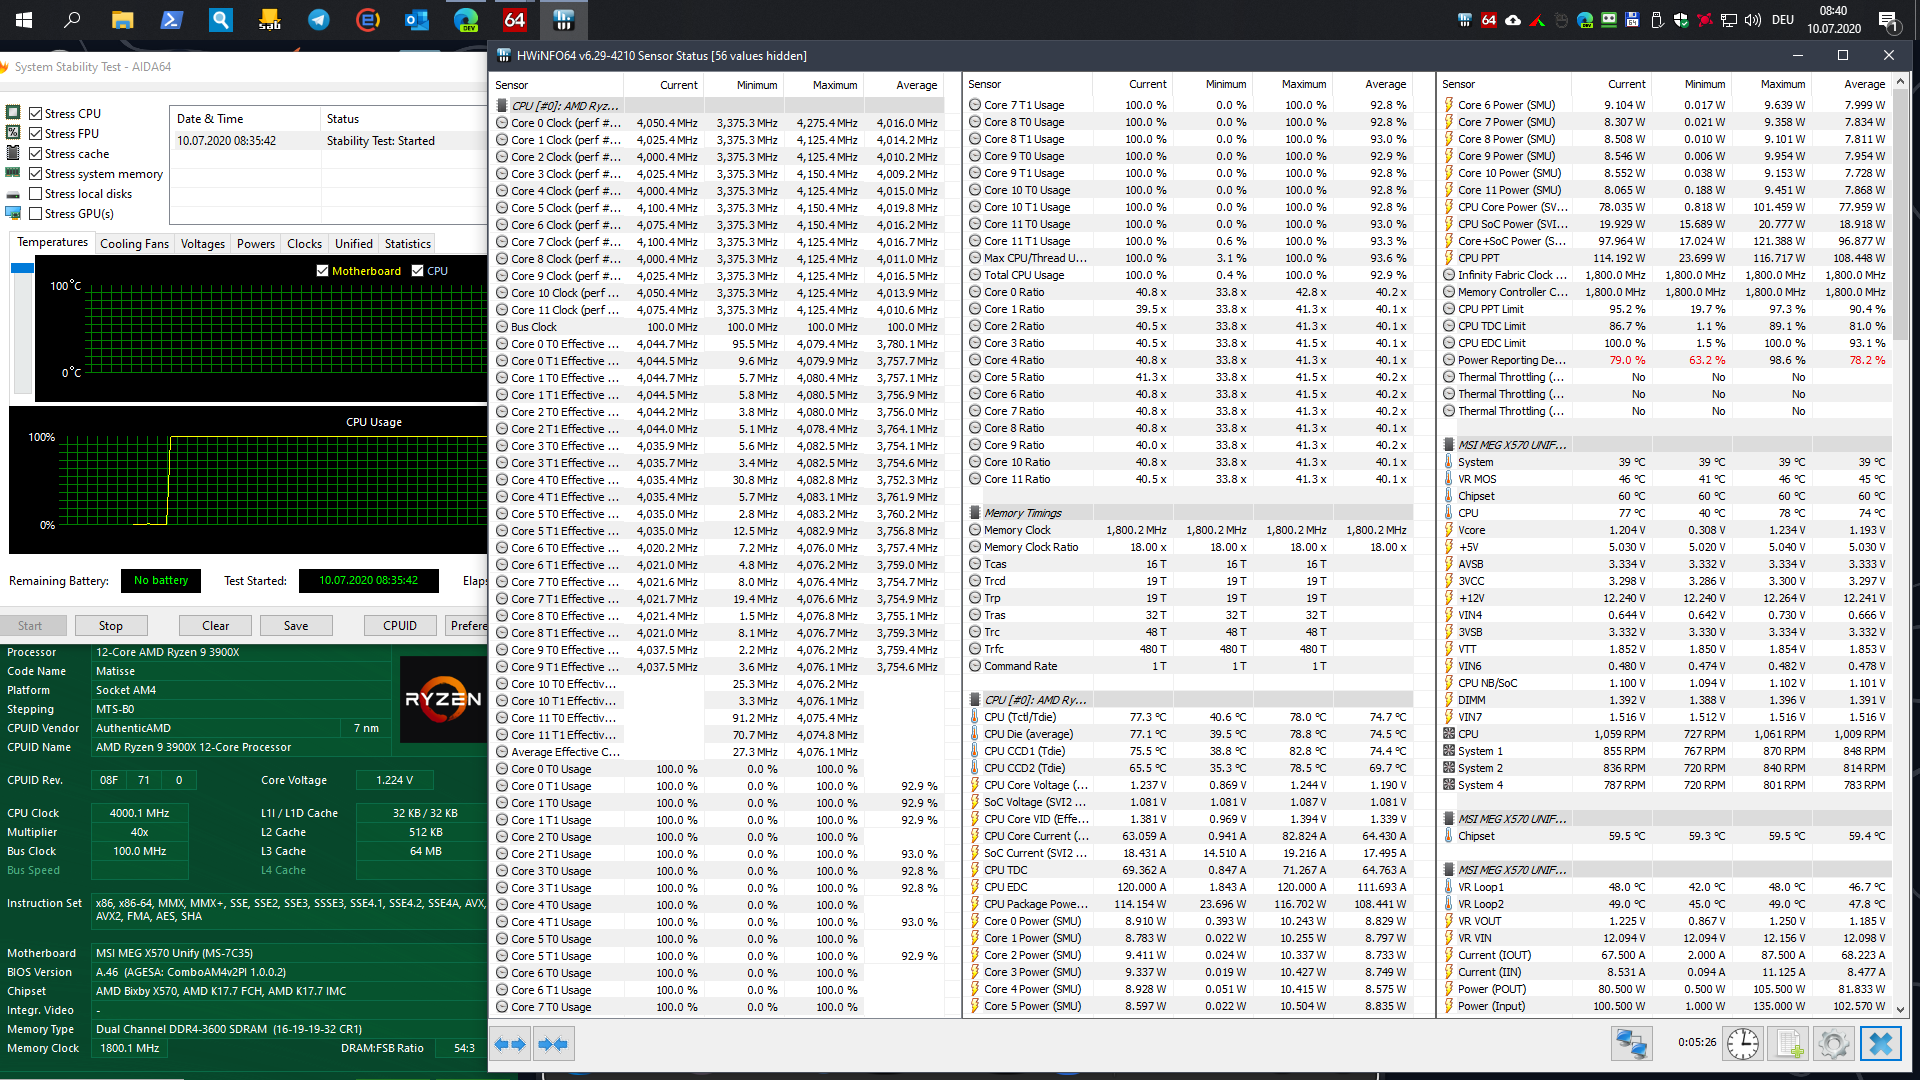The width and height of the screenshot is (1920, 1080).
Task: Switch to the Cooling Fans tab
Action: (x=134, y=244)
